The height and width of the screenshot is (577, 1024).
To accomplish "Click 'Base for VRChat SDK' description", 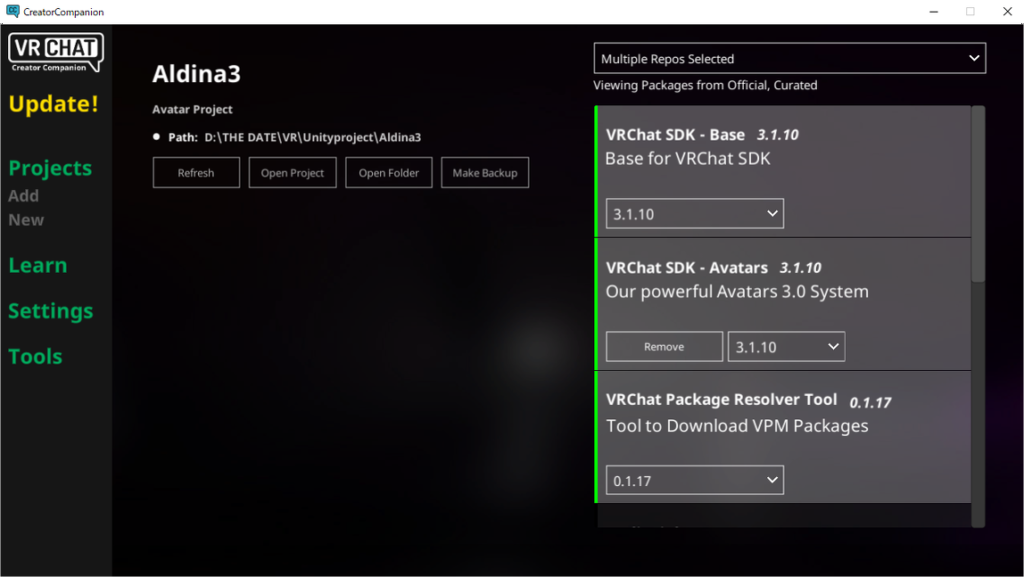I will click(688, 159).
